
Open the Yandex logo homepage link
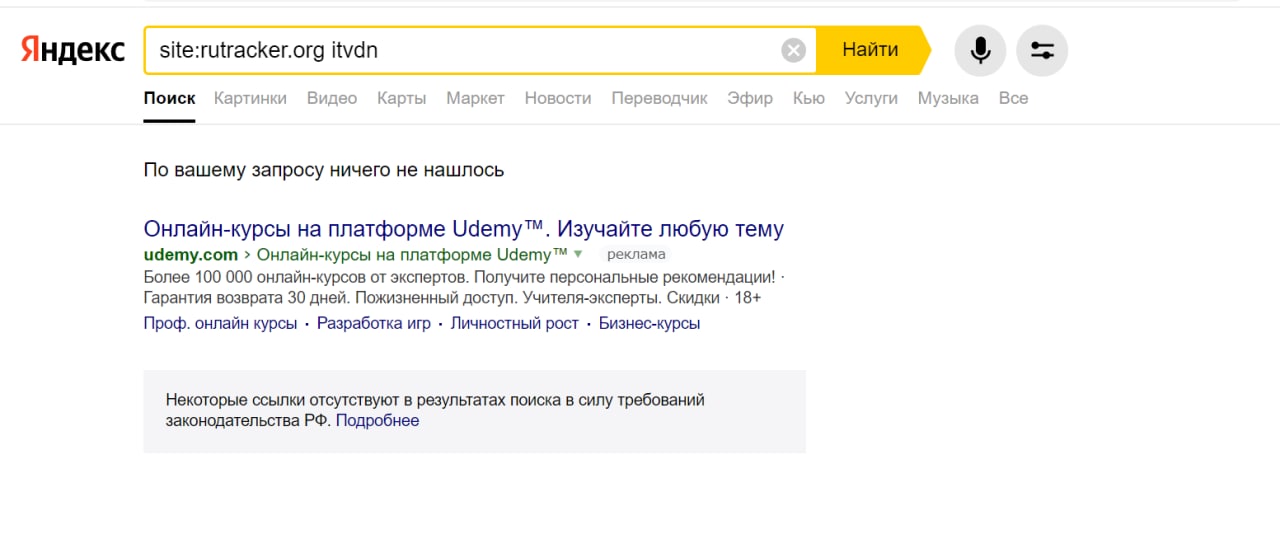tap(73, 50)
